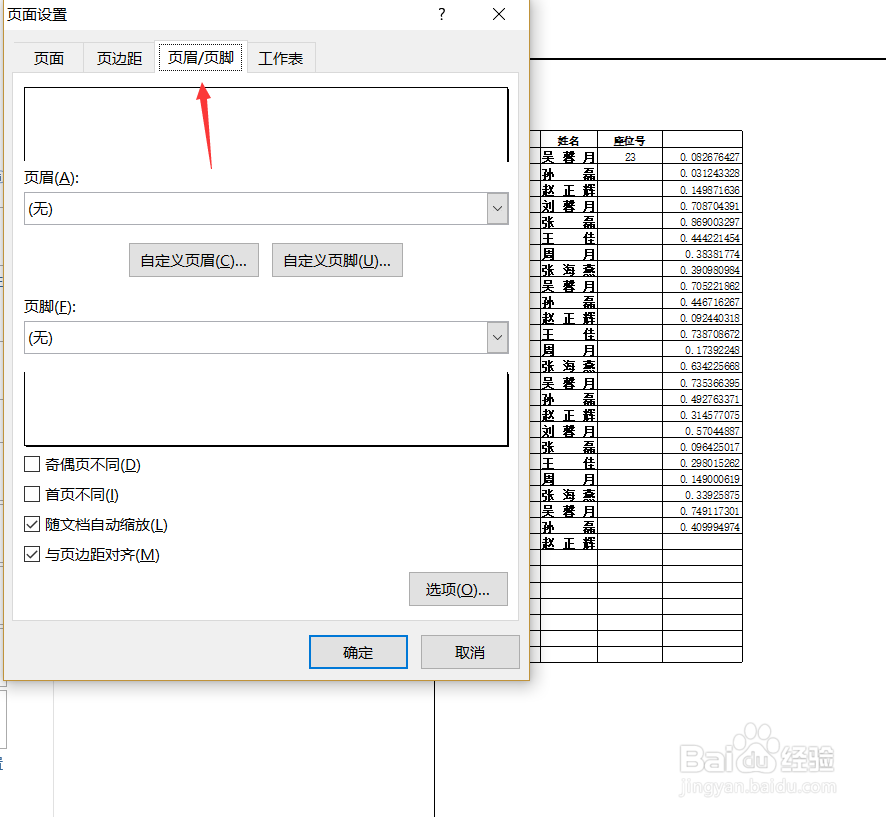Open the 工作表 tab
Viewport: 886px width, 817px height.
point(281,57)
